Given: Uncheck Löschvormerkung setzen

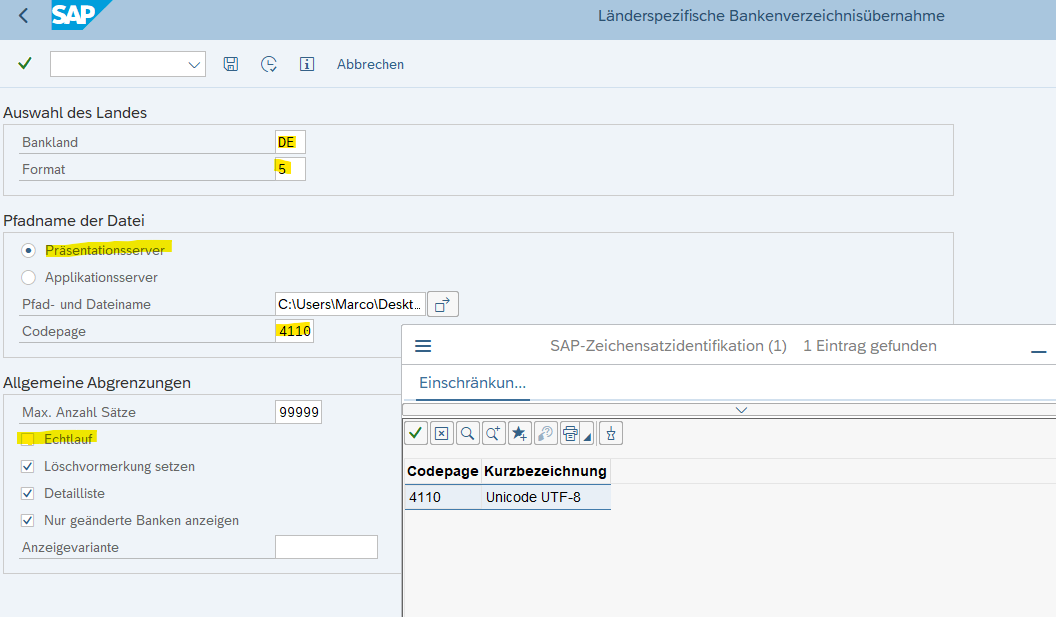Looking at the screenshot, I should [x=28, y=466].
